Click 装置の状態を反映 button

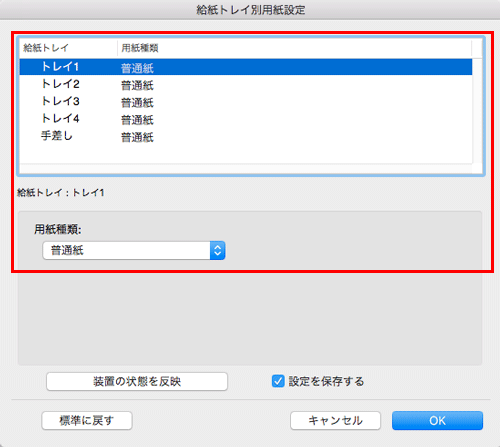coord(137,381)
